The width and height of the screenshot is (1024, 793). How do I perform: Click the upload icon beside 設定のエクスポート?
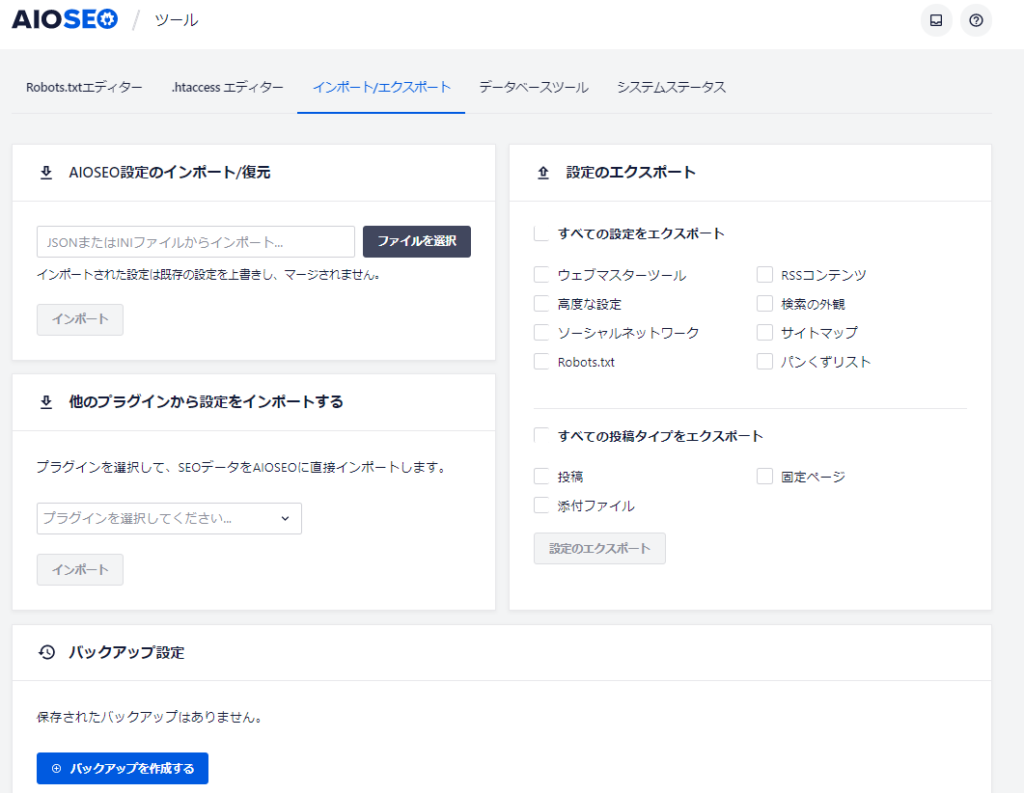tap(543, 172)
